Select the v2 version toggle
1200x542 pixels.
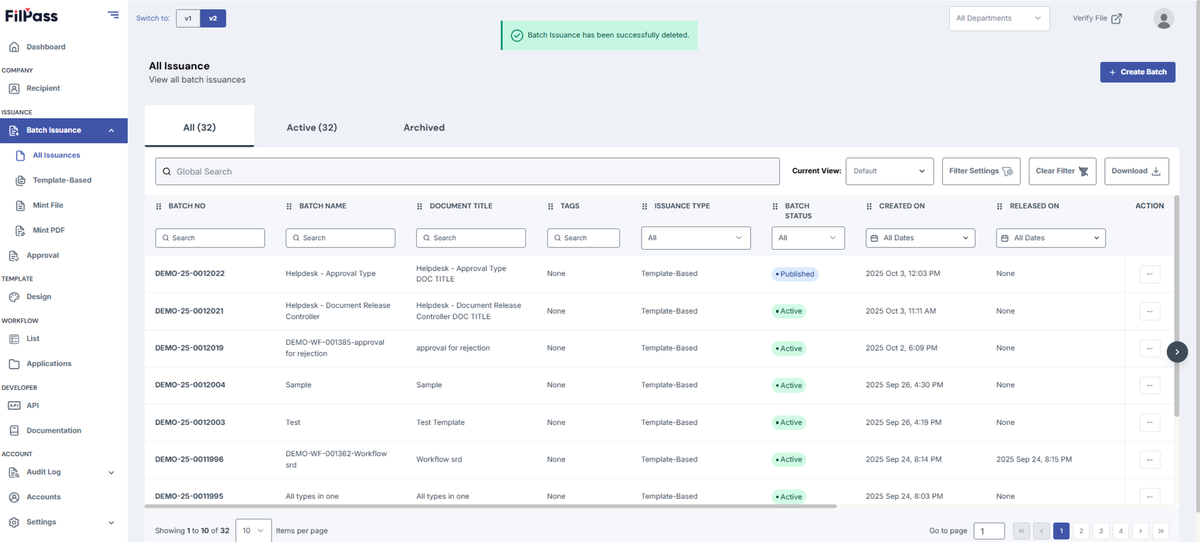click(213, 18)
